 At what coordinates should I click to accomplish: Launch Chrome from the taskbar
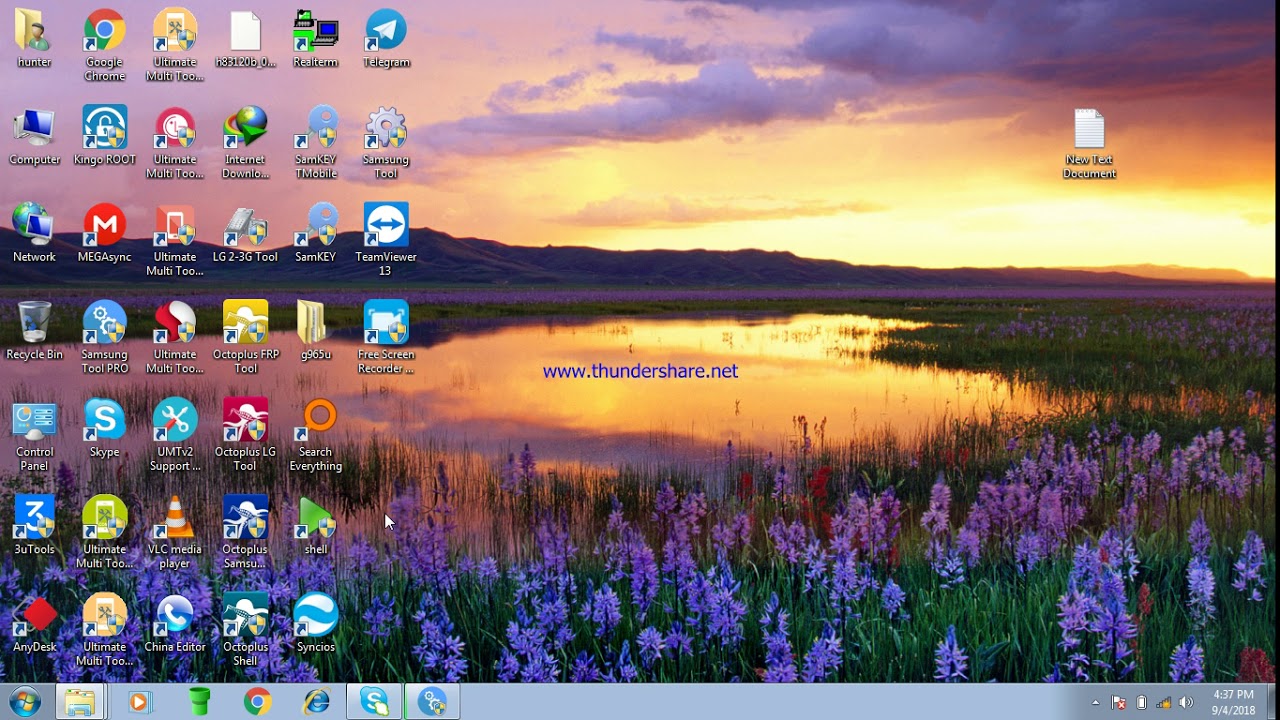pyautogui.click(x=257, y=702)
